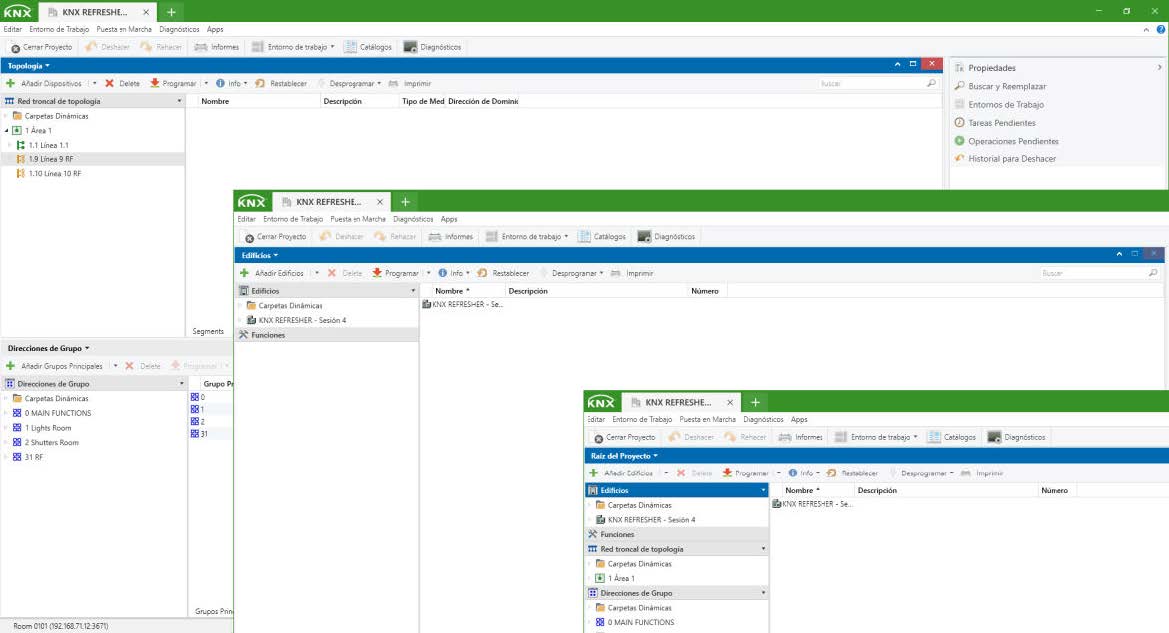Click Añadir Dispositivos in the Topología panel
The image size is (1169, 633).
[x=45, y=84]
